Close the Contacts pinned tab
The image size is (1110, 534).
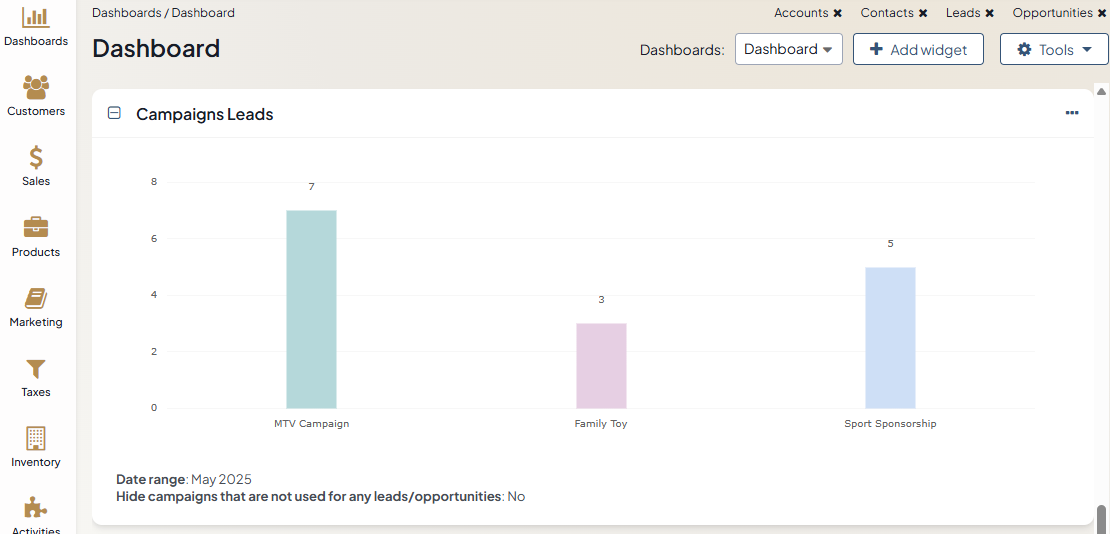[923, 14]
